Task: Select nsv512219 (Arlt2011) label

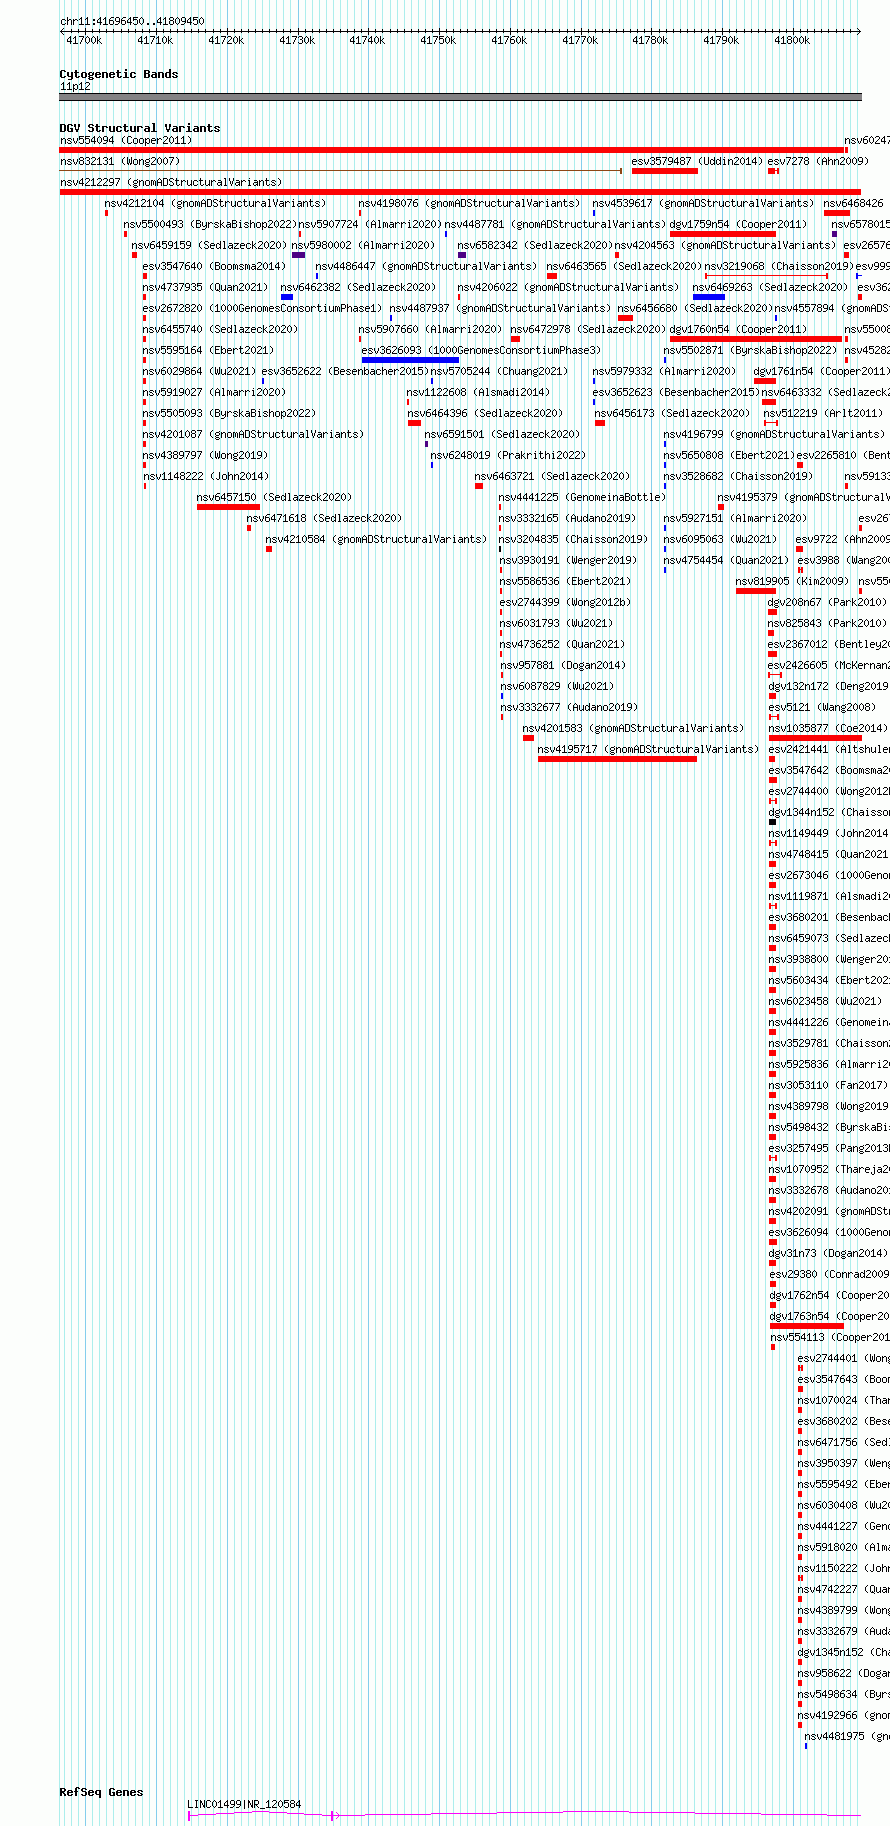Action: pyautogui.click(x=823, y=414)
